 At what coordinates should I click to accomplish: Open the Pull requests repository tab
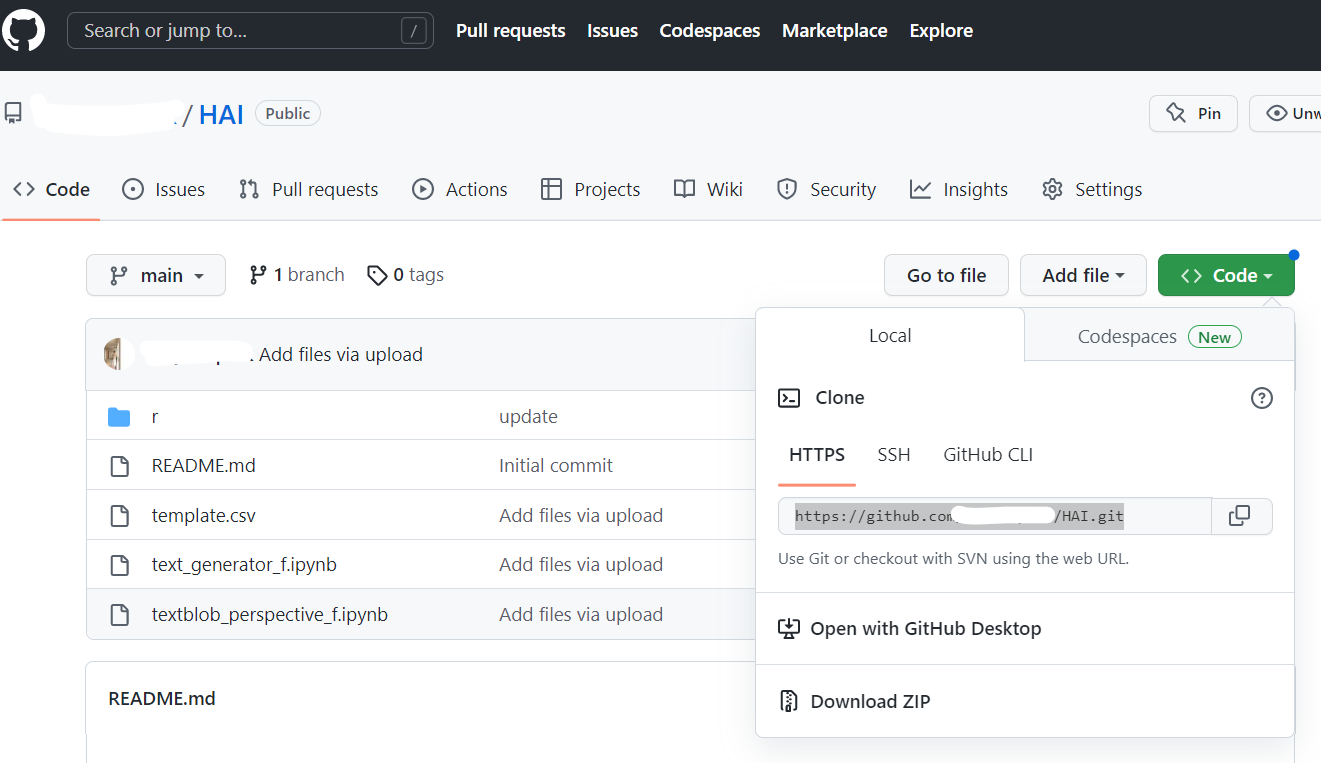(x=308, y=189)
